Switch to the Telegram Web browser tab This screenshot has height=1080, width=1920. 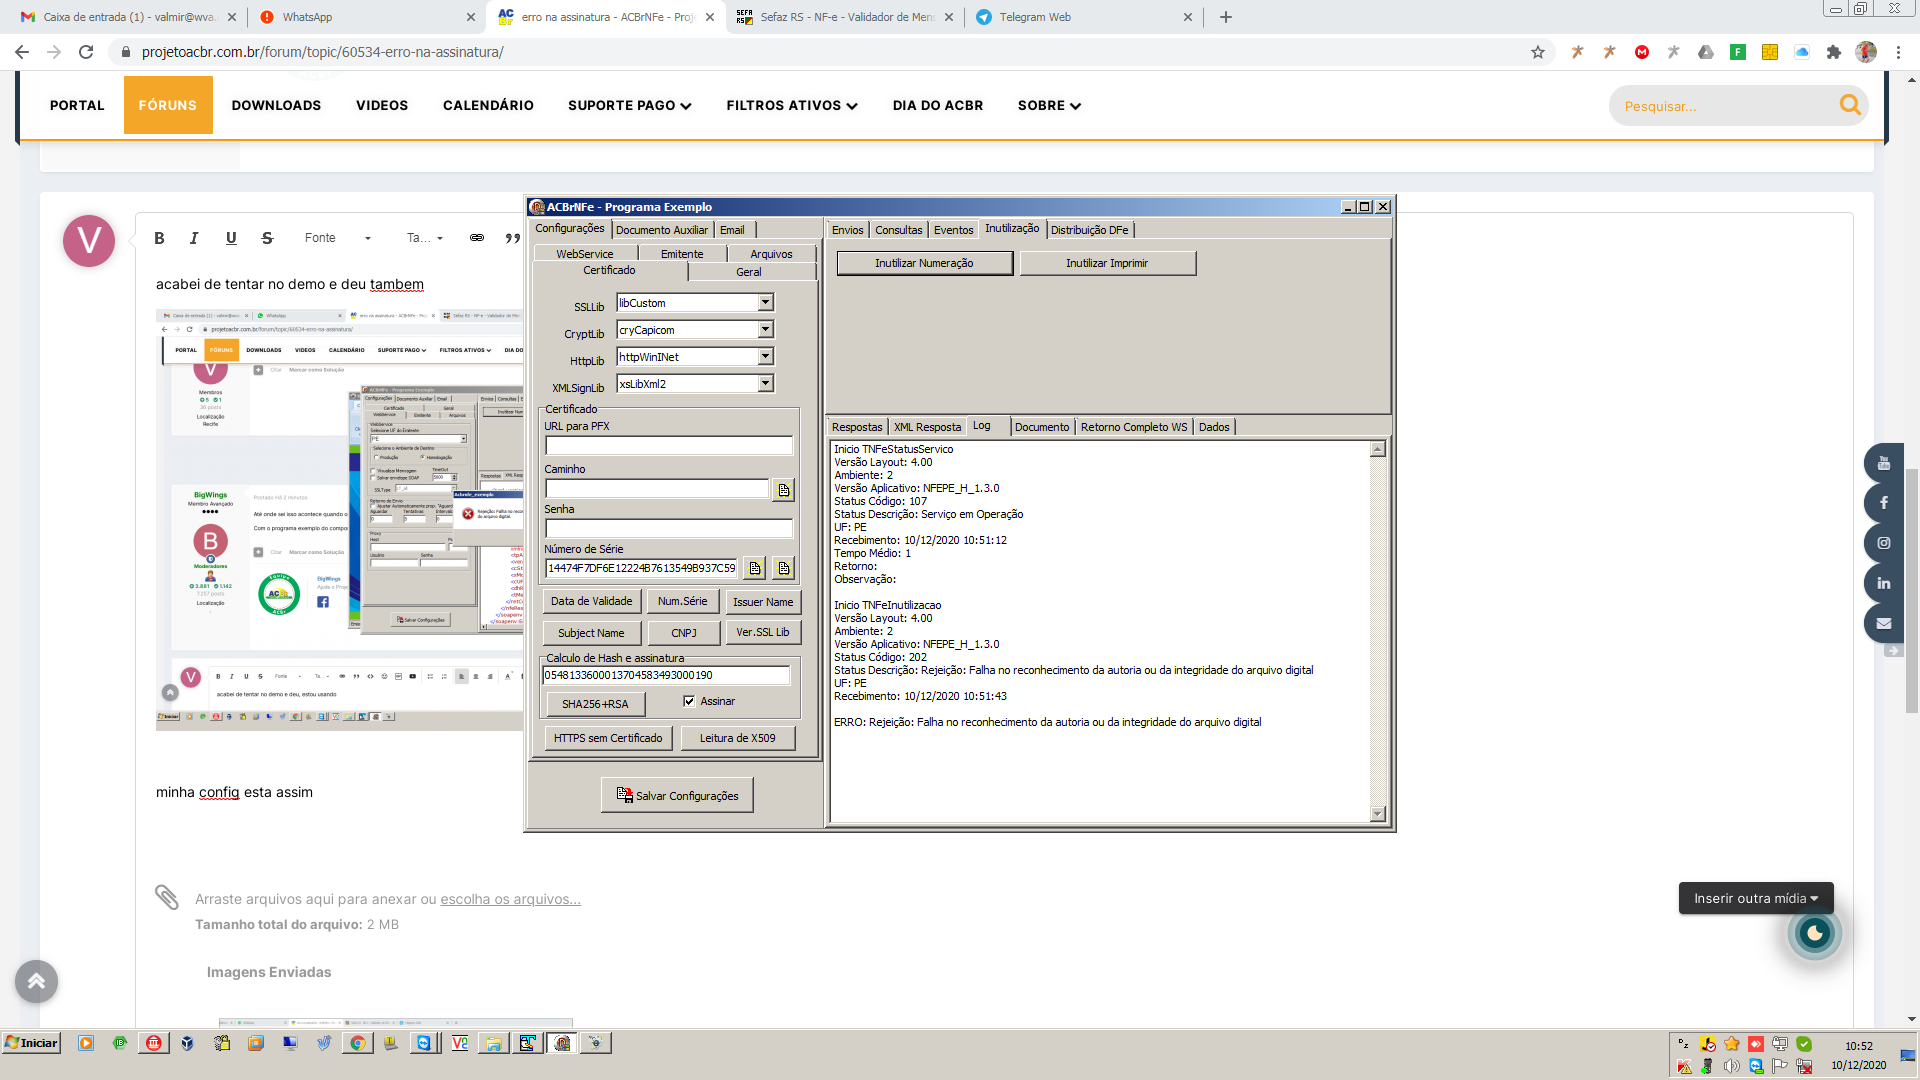[x=1084, y=17]
